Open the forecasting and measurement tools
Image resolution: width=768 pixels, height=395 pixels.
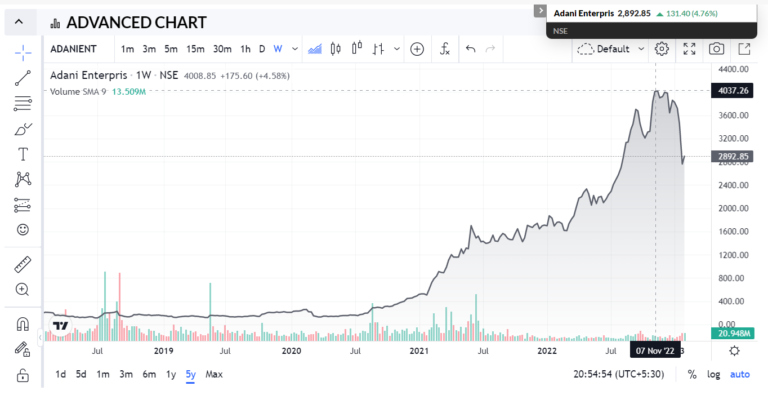(23, 205)
